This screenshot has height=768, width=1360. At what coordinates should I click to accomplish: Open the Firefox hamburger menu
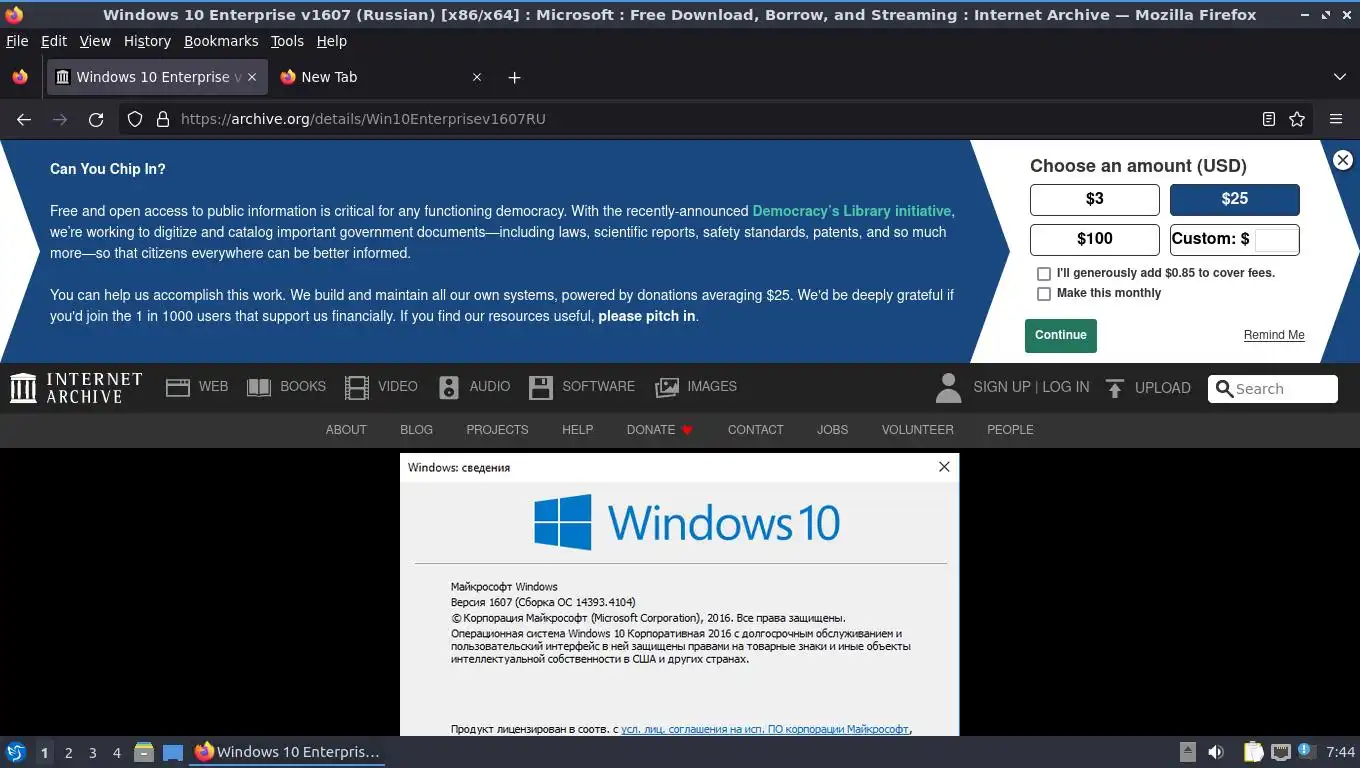coord(1336,119)
